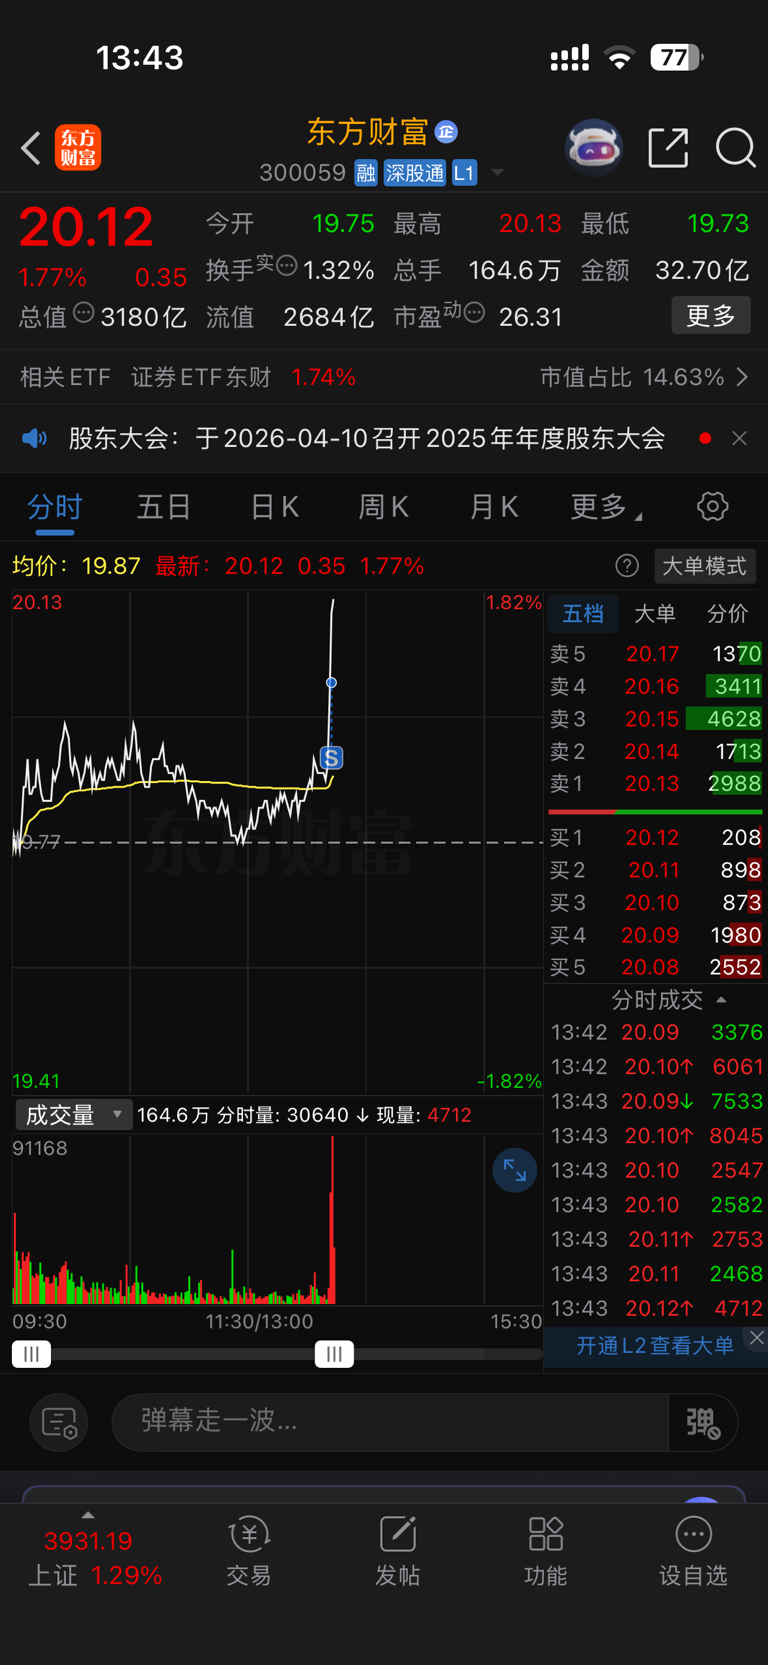Expand the 上证 index bar arrow

point(88,1515)
